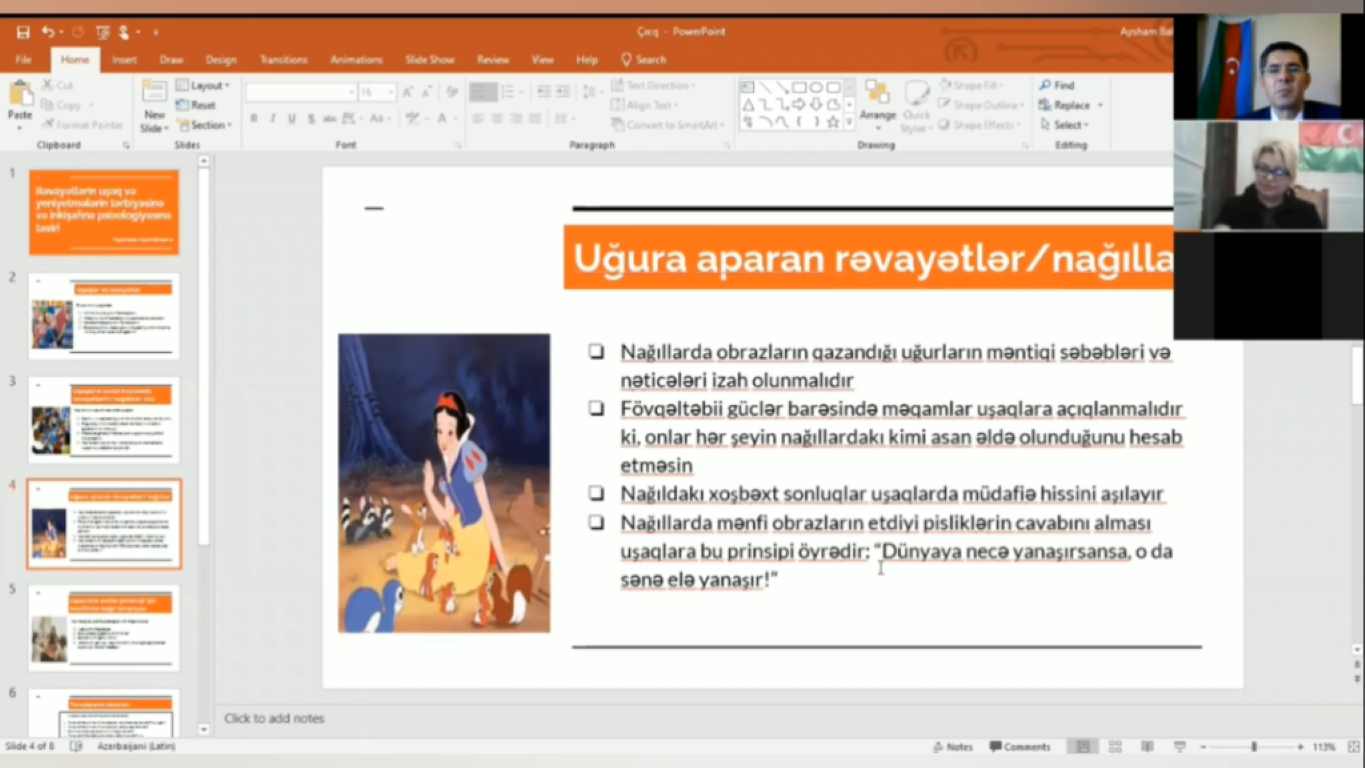Click the Underline formatting icon

[x=291, y=118]
